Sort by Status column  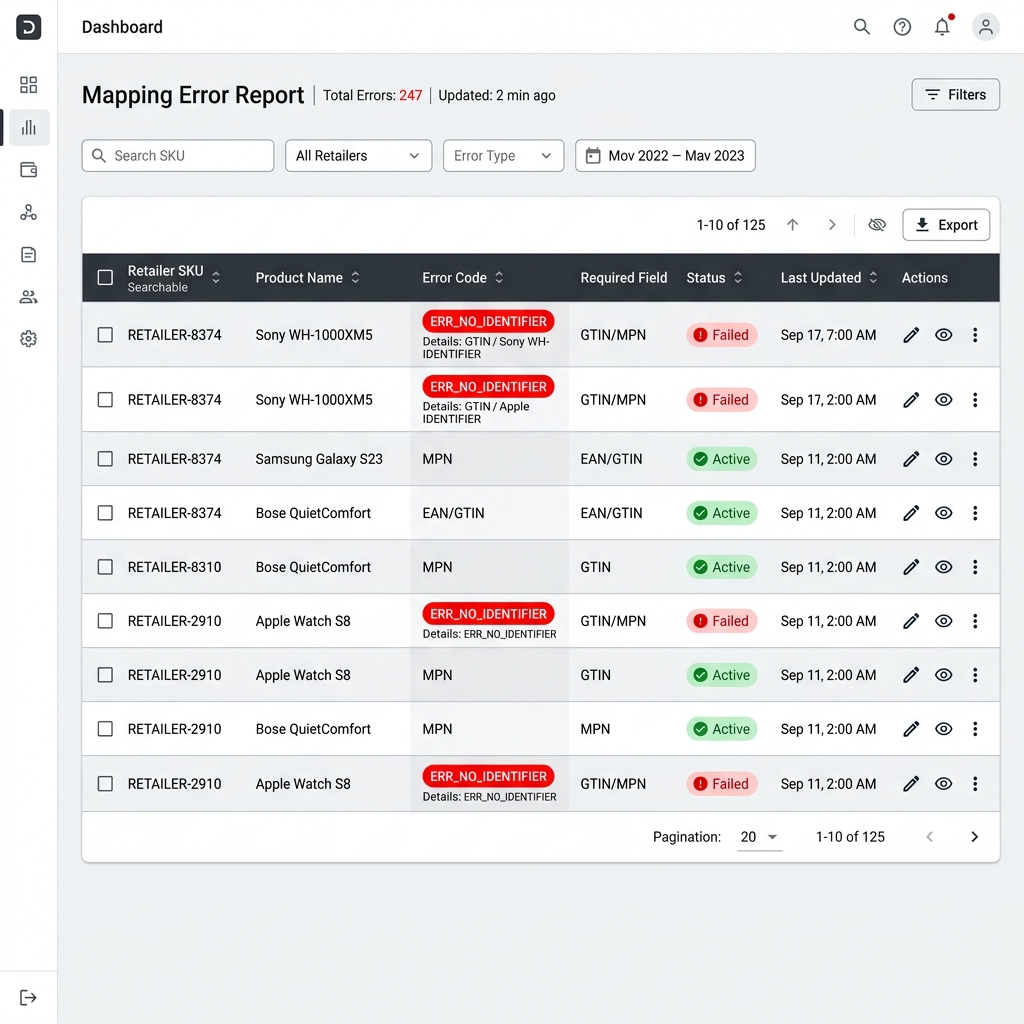coord(738,278)
